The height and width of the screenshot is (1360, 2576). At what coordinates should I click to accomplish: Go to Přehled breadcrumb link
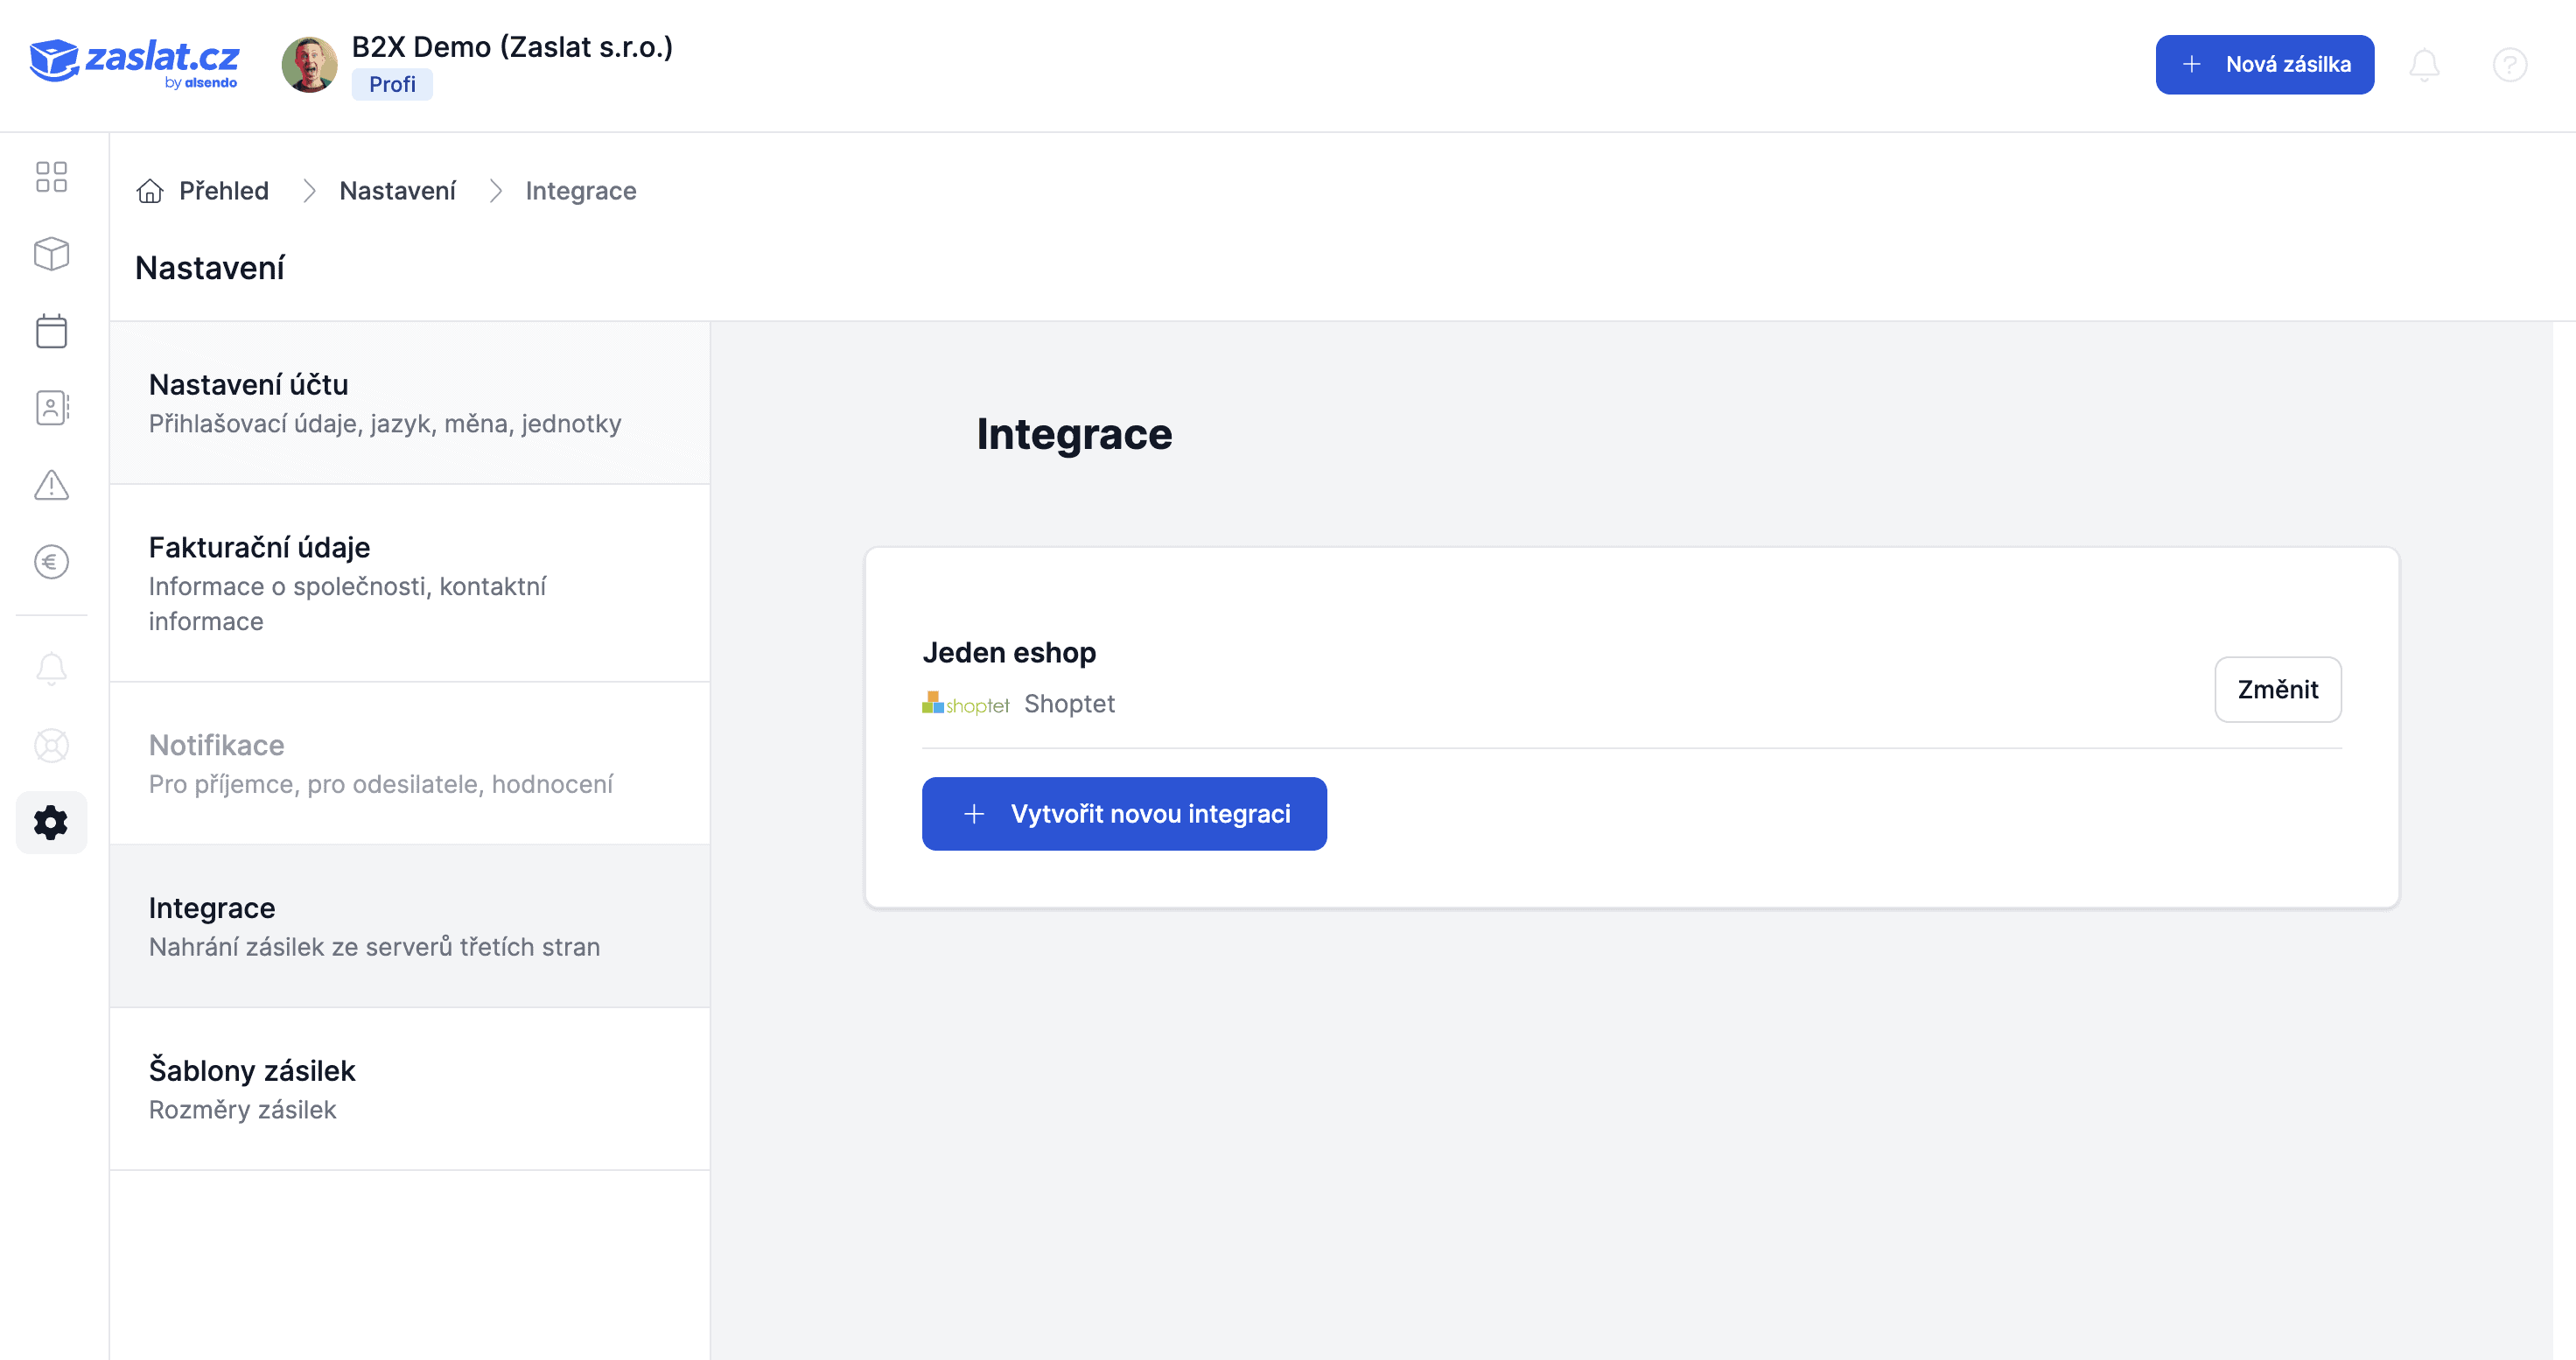(224, 191)
